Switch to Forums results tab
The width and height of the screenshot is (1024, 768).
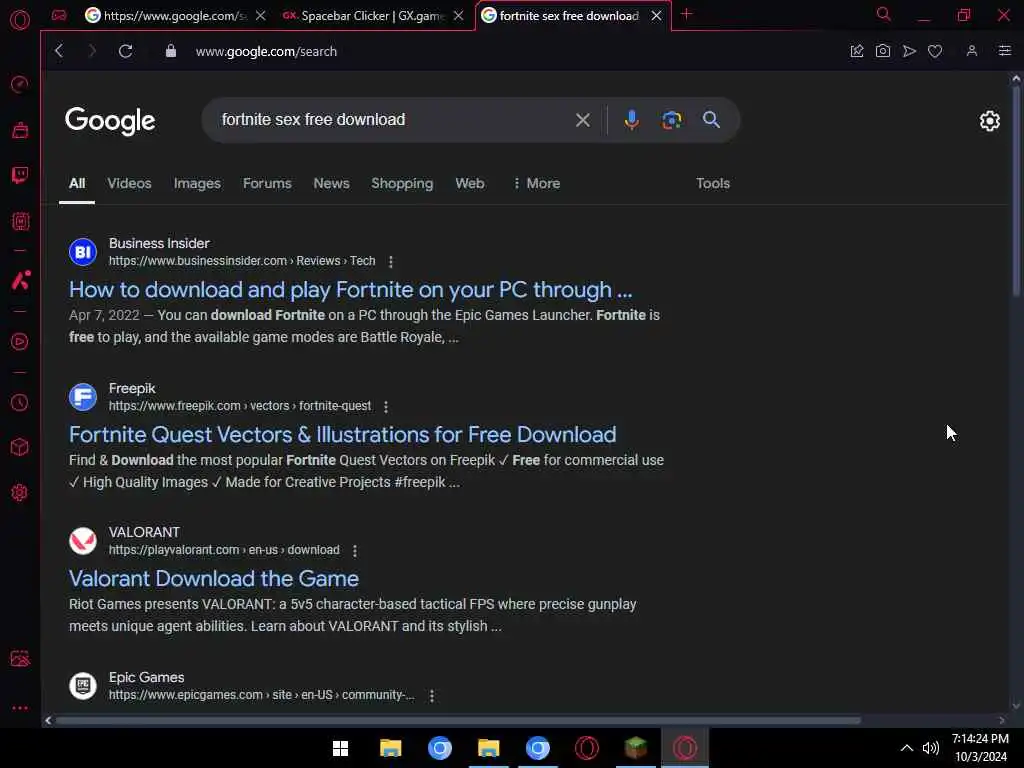267,184
